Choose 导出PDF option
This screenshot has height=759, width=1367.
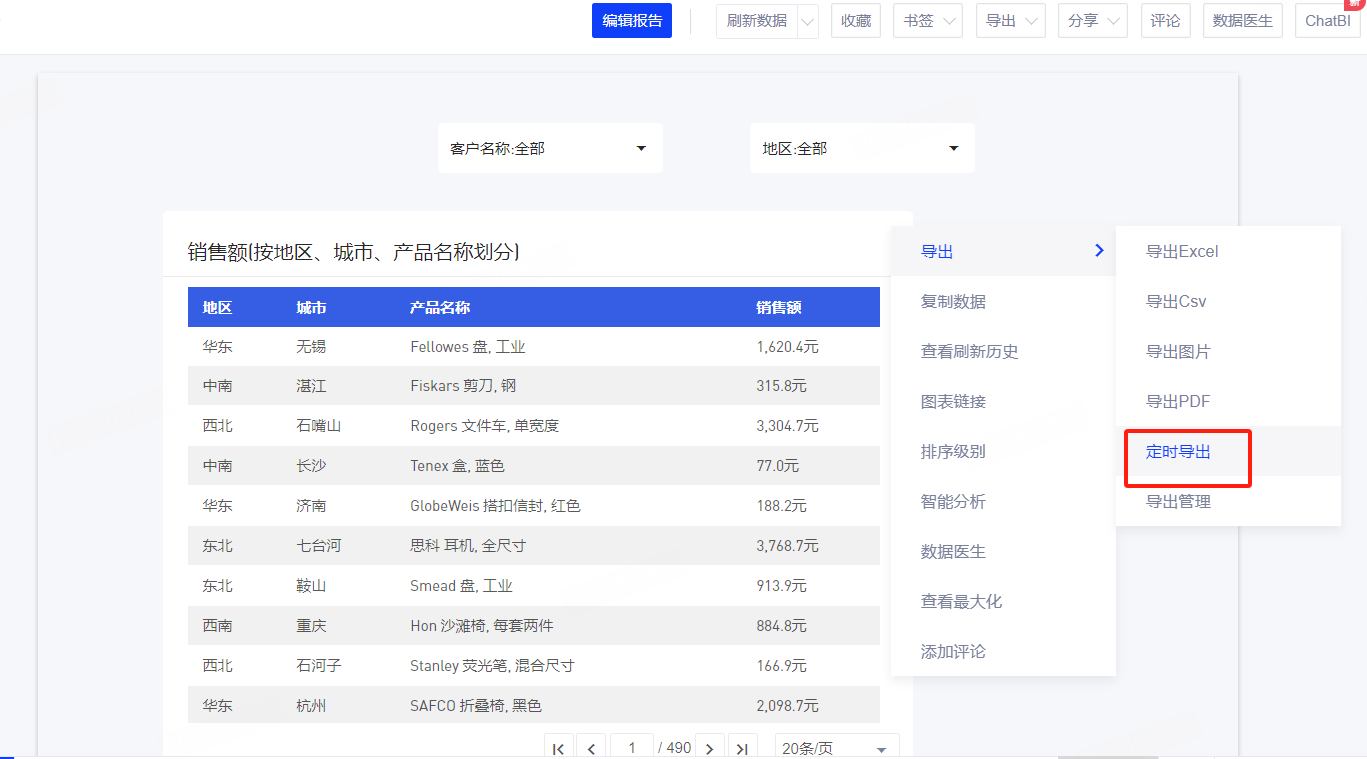point(1178,402)
